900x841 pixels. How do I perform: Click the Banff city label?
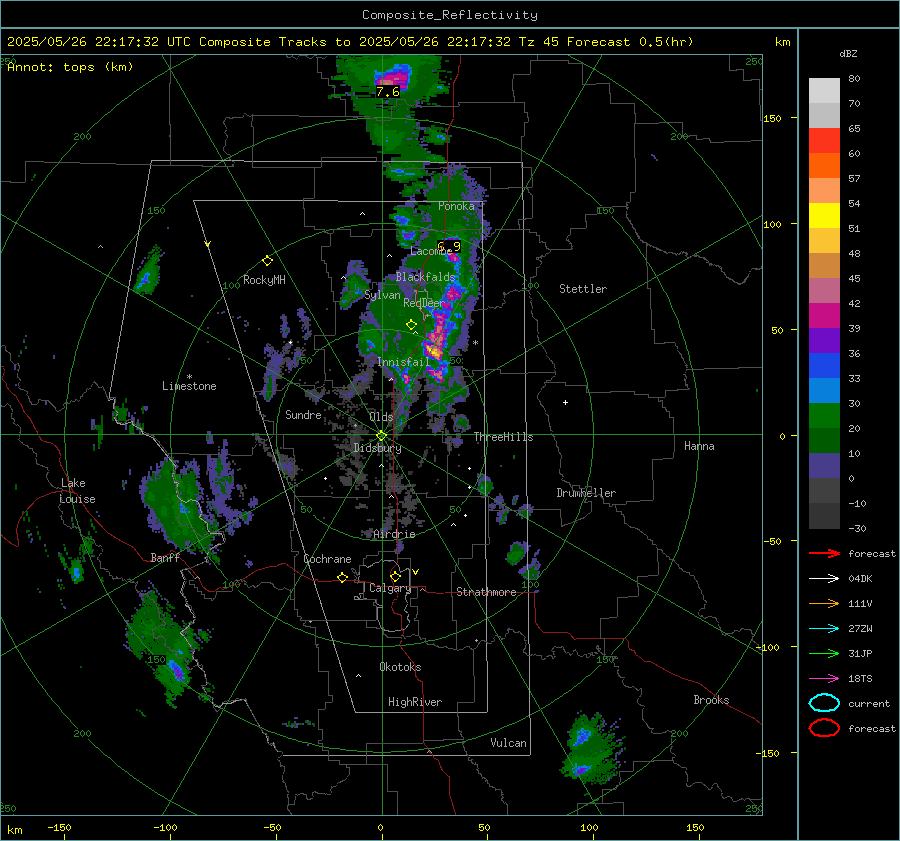(x=165, y=557)
